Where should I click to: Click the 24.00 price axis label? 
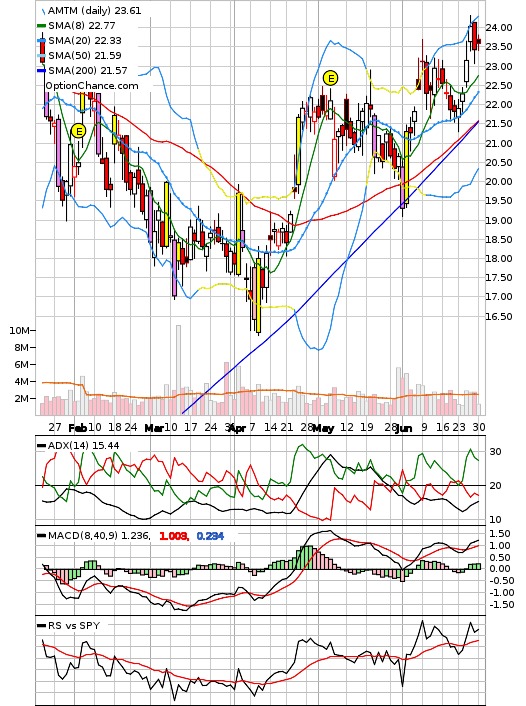pos(499,28)
